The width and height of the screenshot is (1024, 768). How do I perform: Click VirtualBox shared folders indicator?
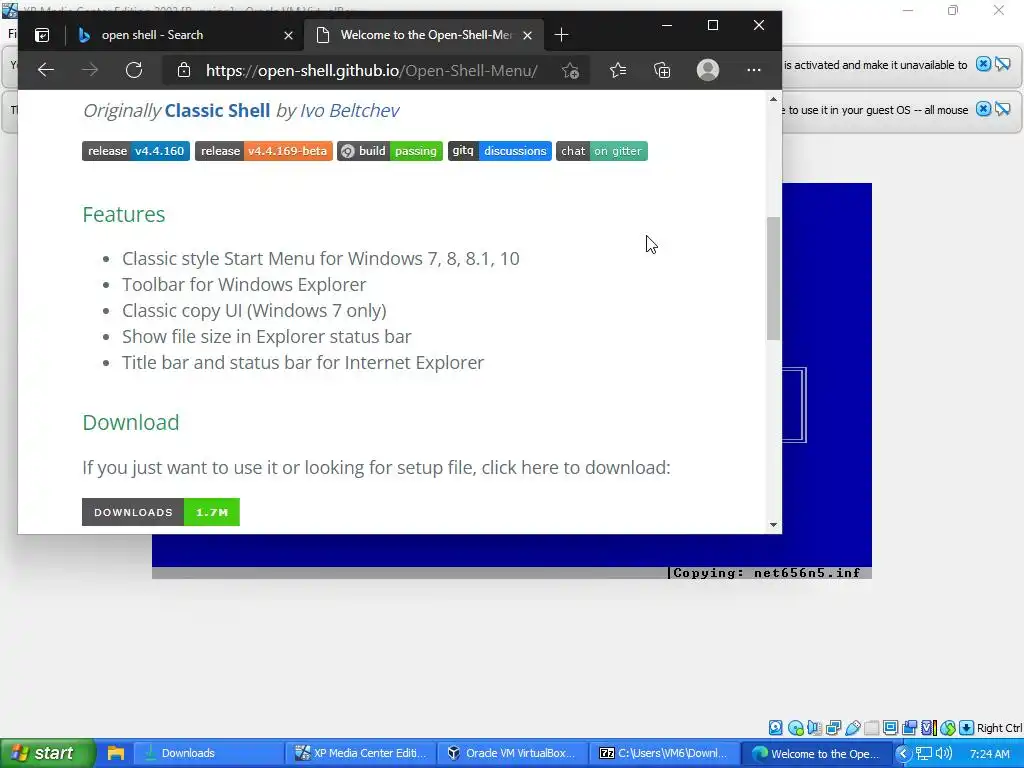coord(872,728)
